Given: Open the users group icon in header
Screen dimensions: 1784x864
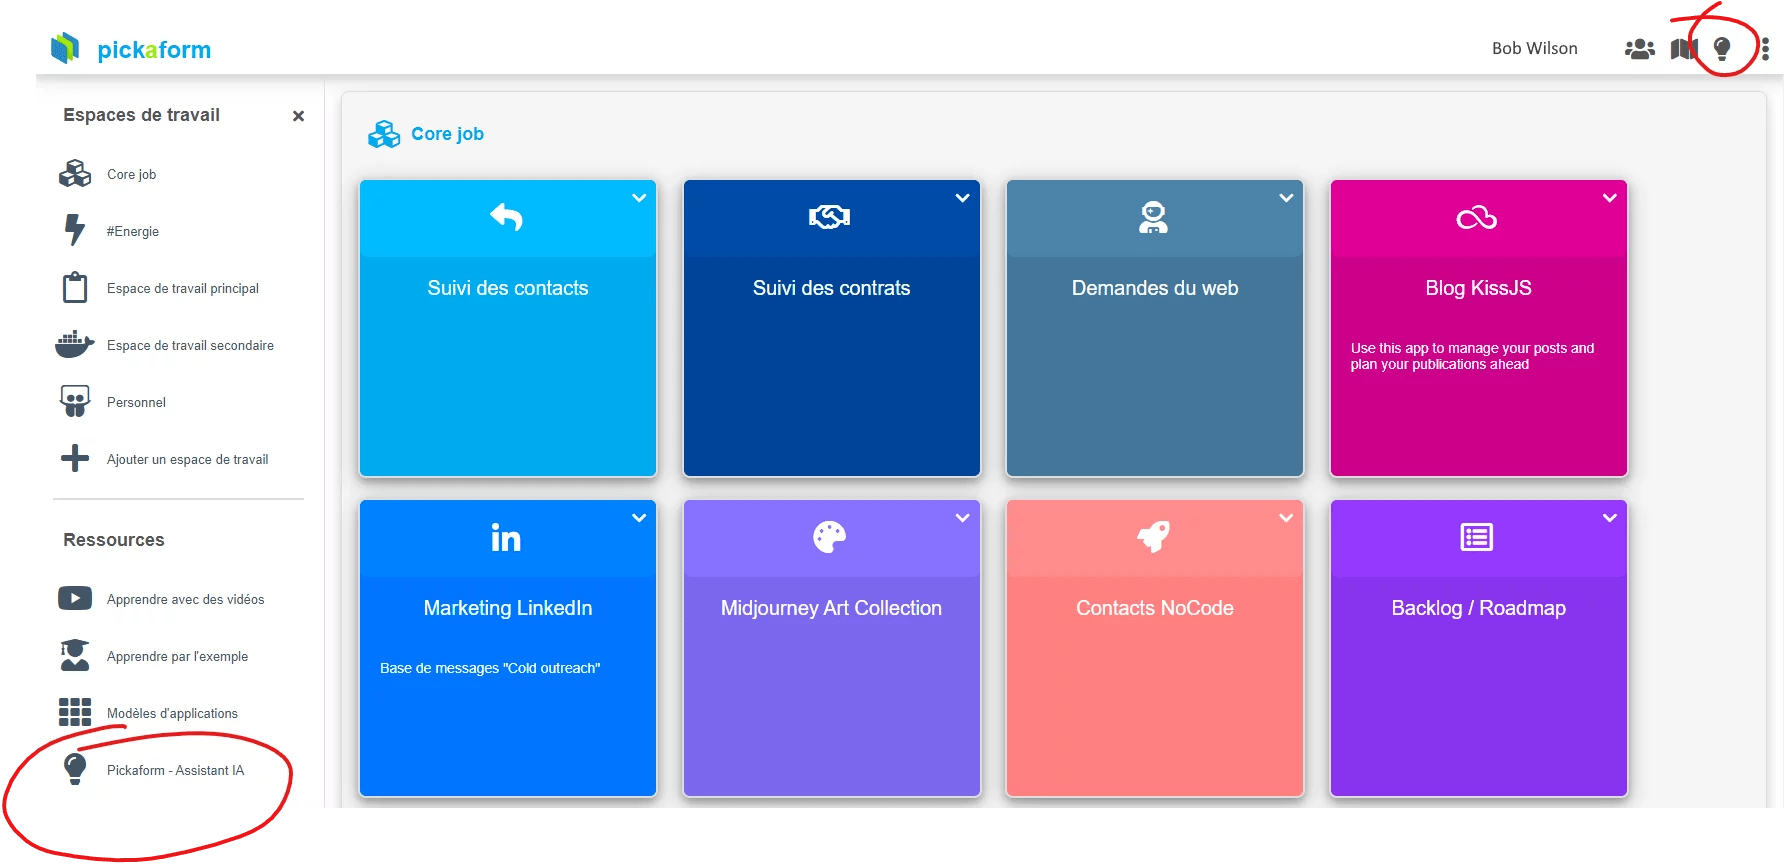Looking at the screenshot, I should (x=1639, y=49).
